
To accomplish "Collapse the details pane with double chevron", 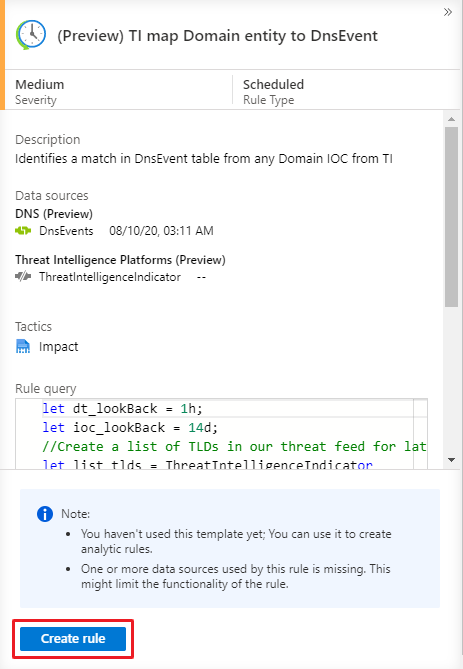I will (x=448, y=12).
